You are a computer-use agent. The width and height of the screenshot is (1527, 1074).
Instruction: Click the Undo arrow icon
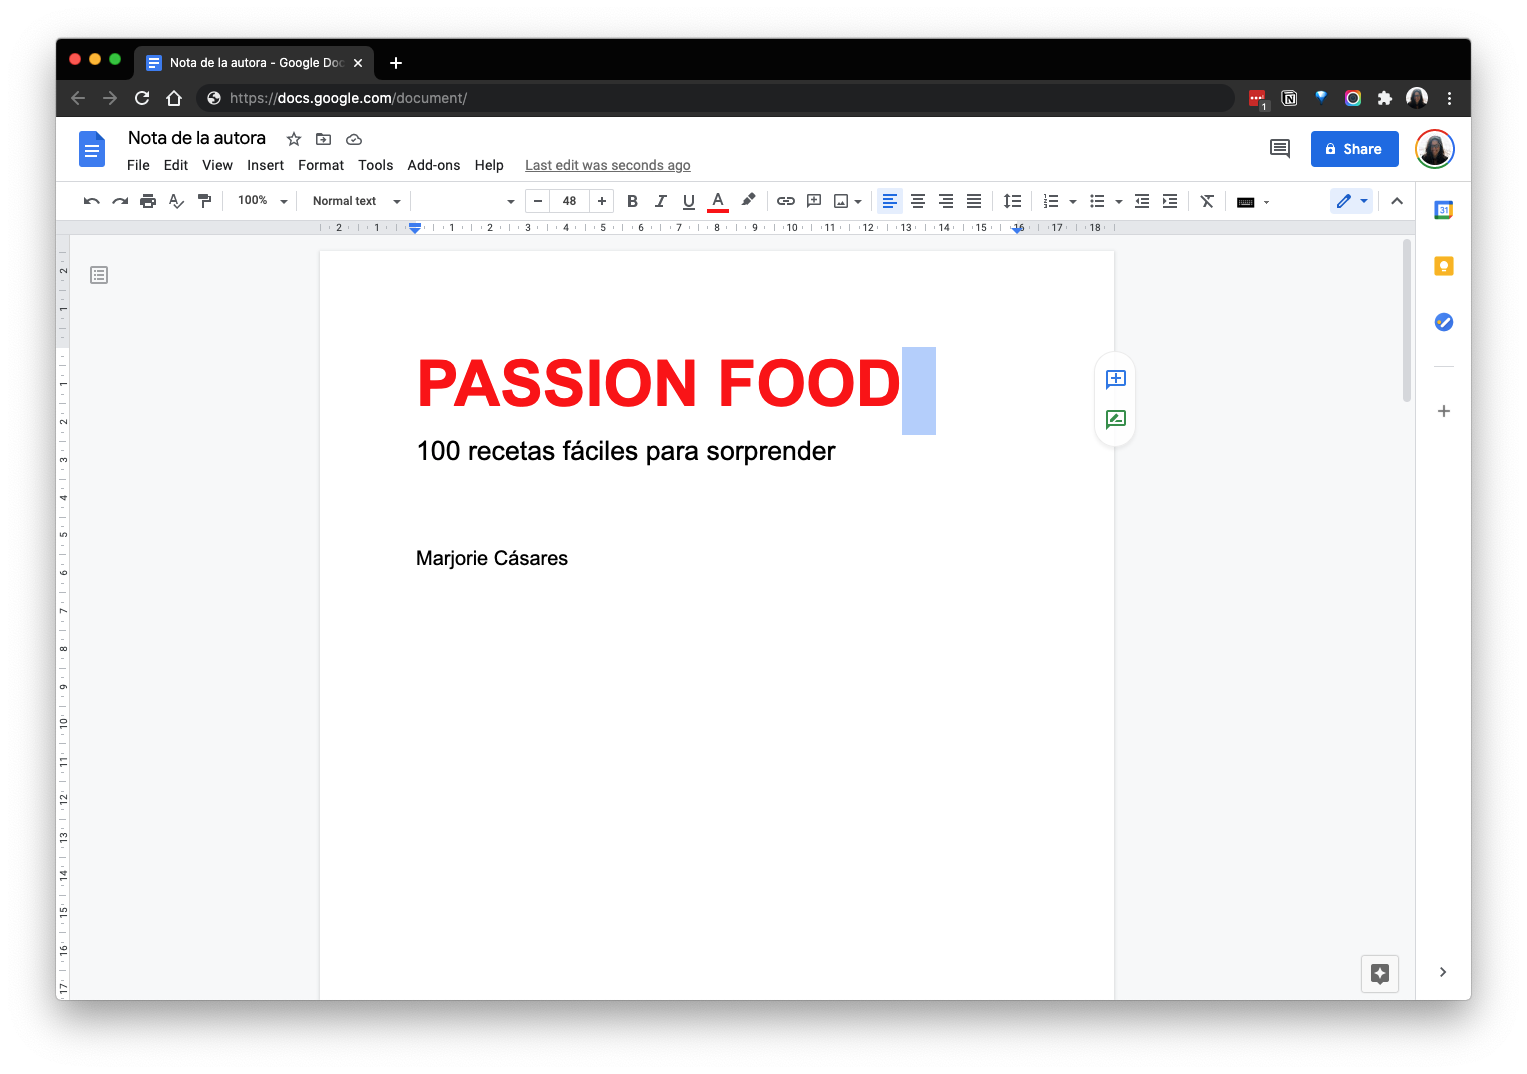coord(91,201)
